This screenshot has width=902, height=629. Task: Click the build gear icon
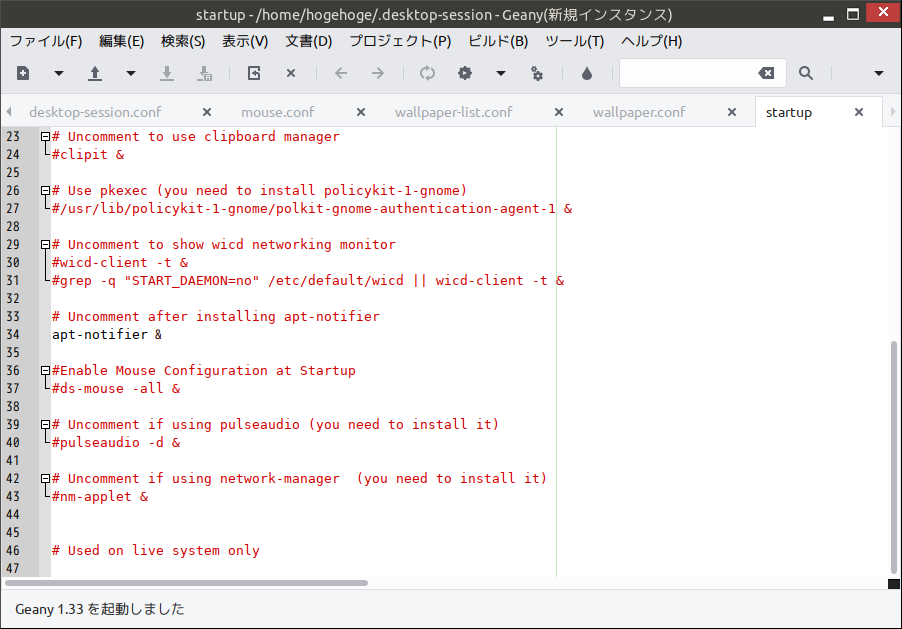click(x=465, y=73)
